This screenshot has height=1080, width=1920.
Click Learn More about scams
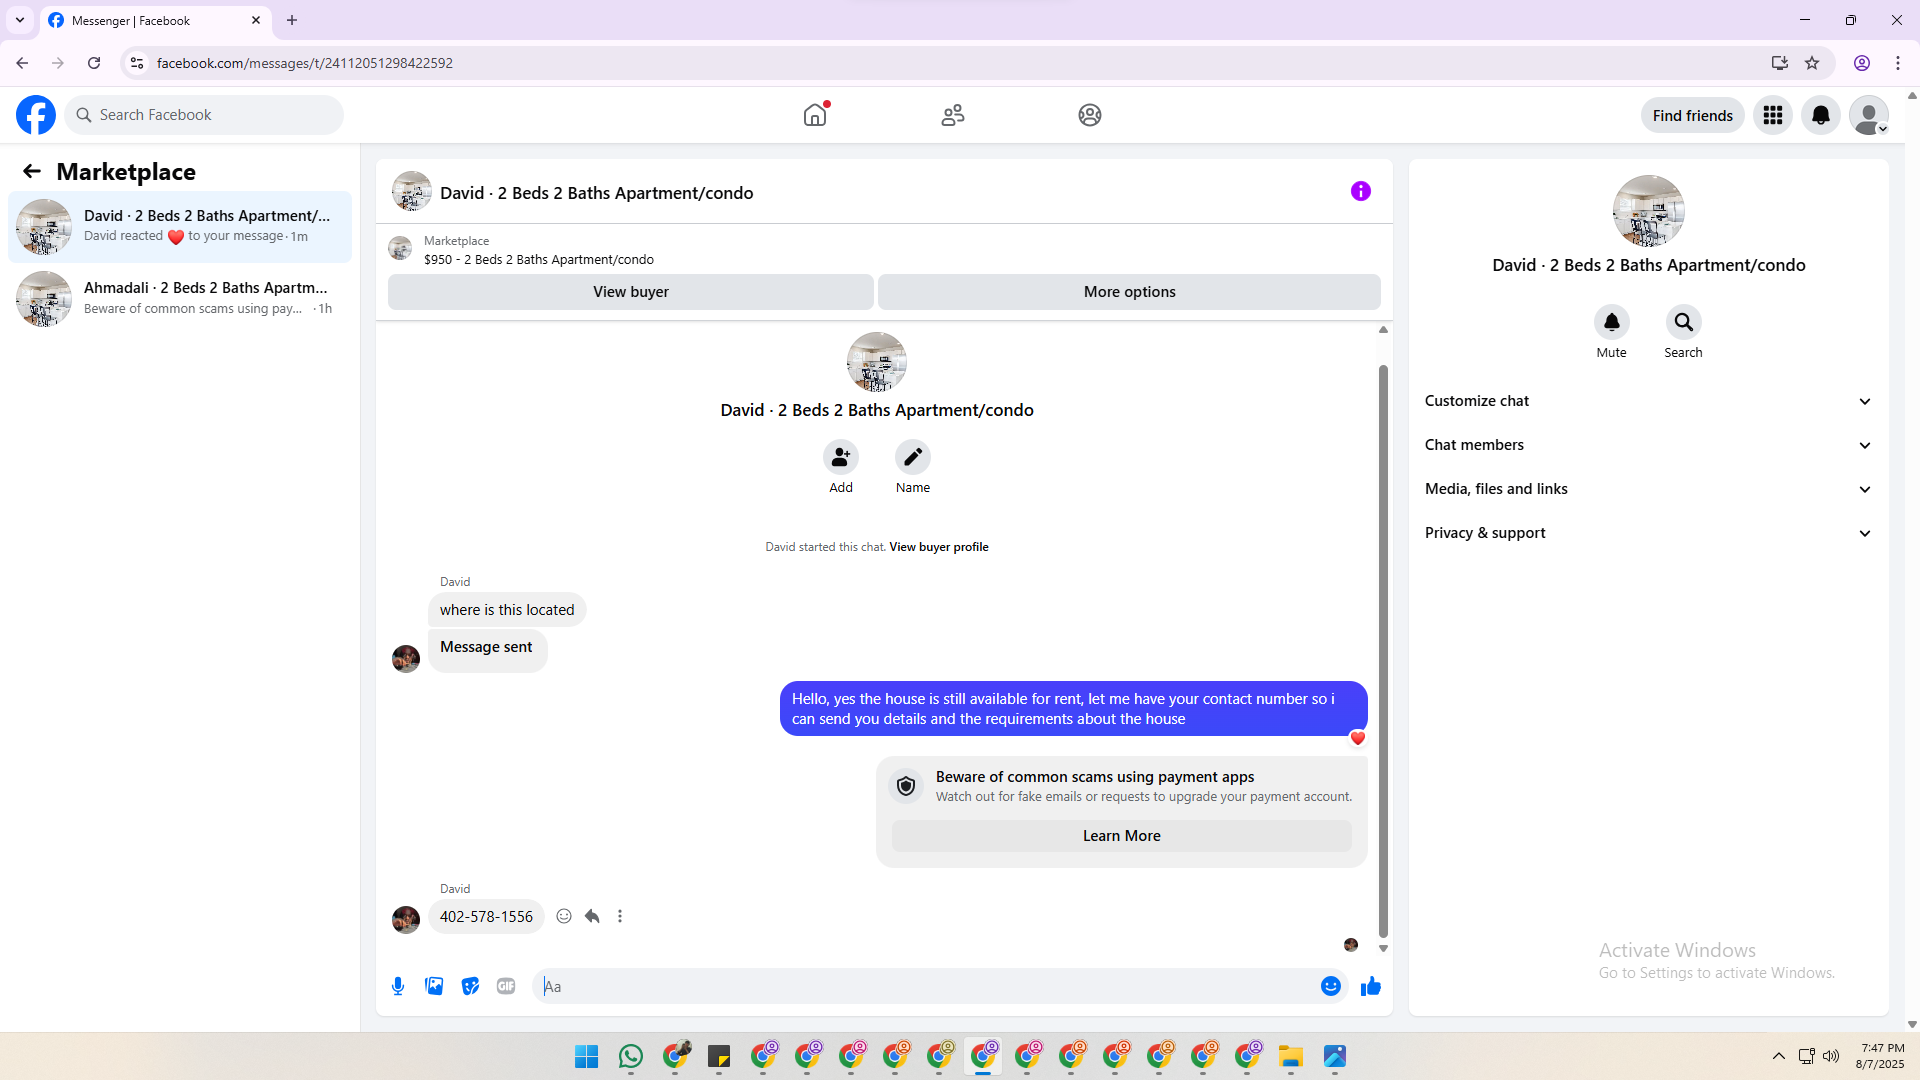(x=1122, y=836)
